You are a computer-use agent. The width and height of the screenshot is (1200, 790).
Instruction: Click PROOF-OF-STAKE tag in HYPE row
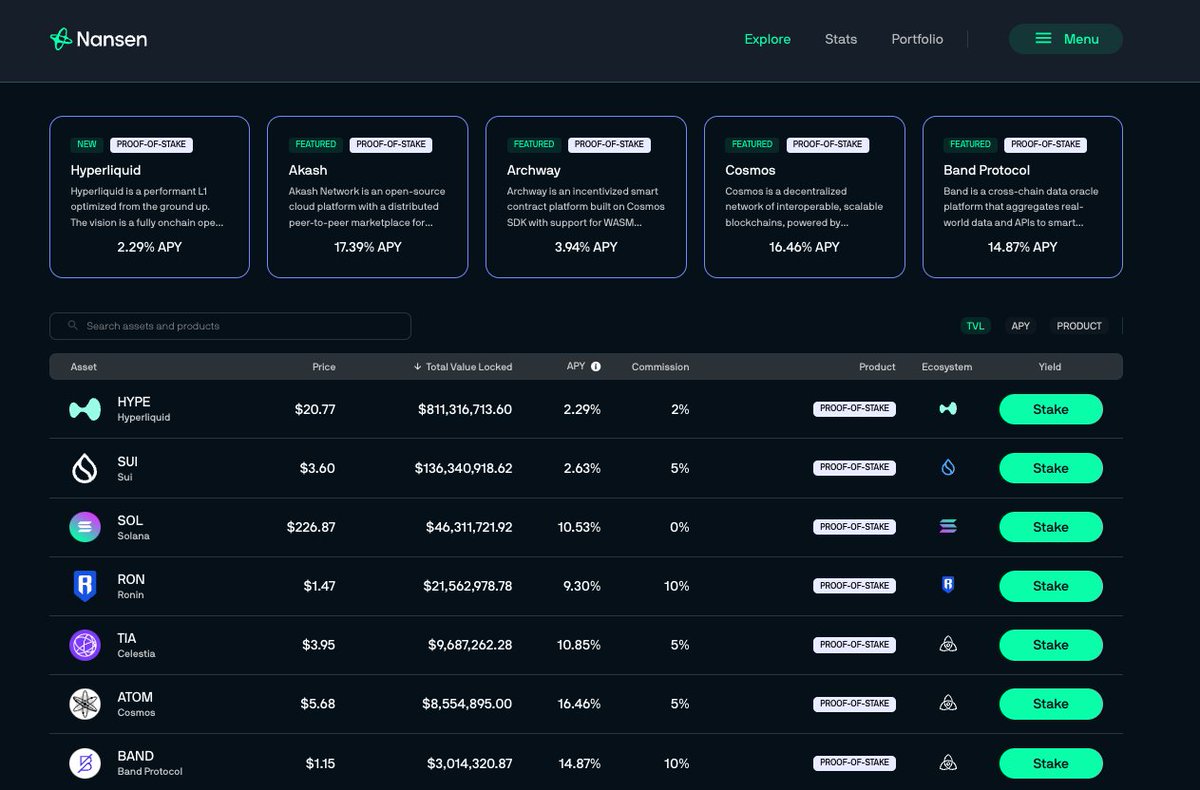855,409
